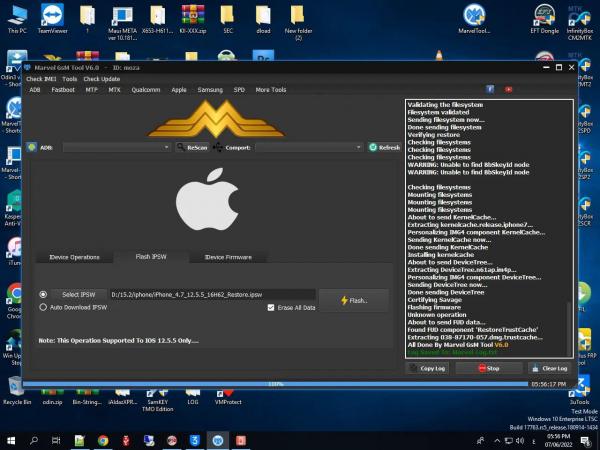The width and height of the screenshot is (600, 450).
Task: Open the Check Update menu
Action: click(x=102, y=79)
